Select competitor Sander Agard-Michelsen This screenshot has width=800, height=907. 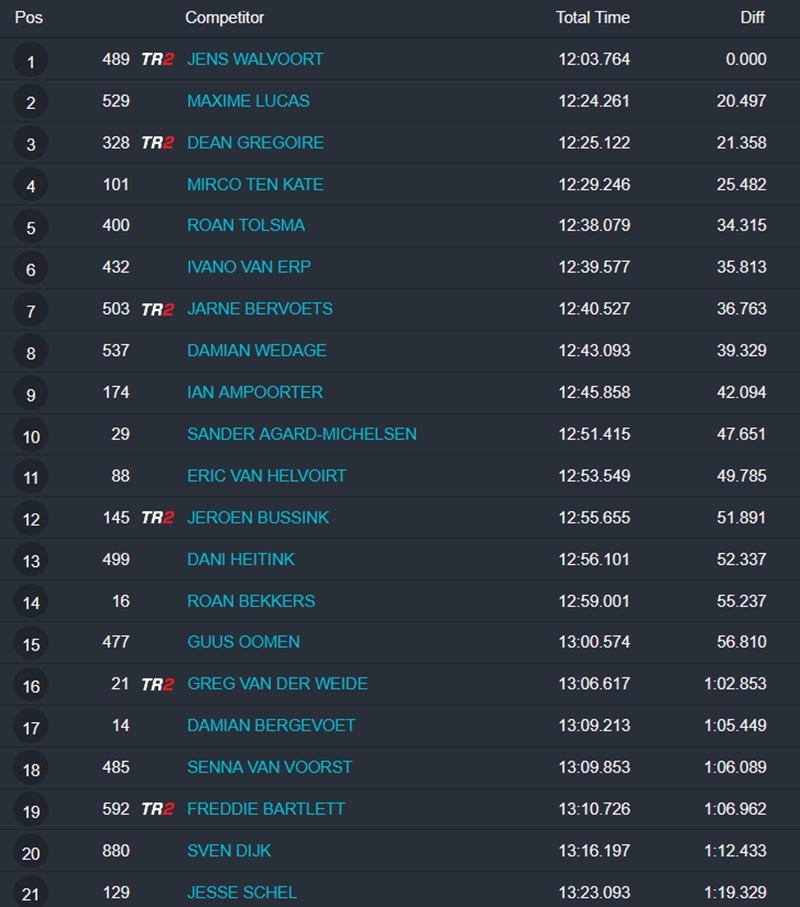[x=302, y=434]
